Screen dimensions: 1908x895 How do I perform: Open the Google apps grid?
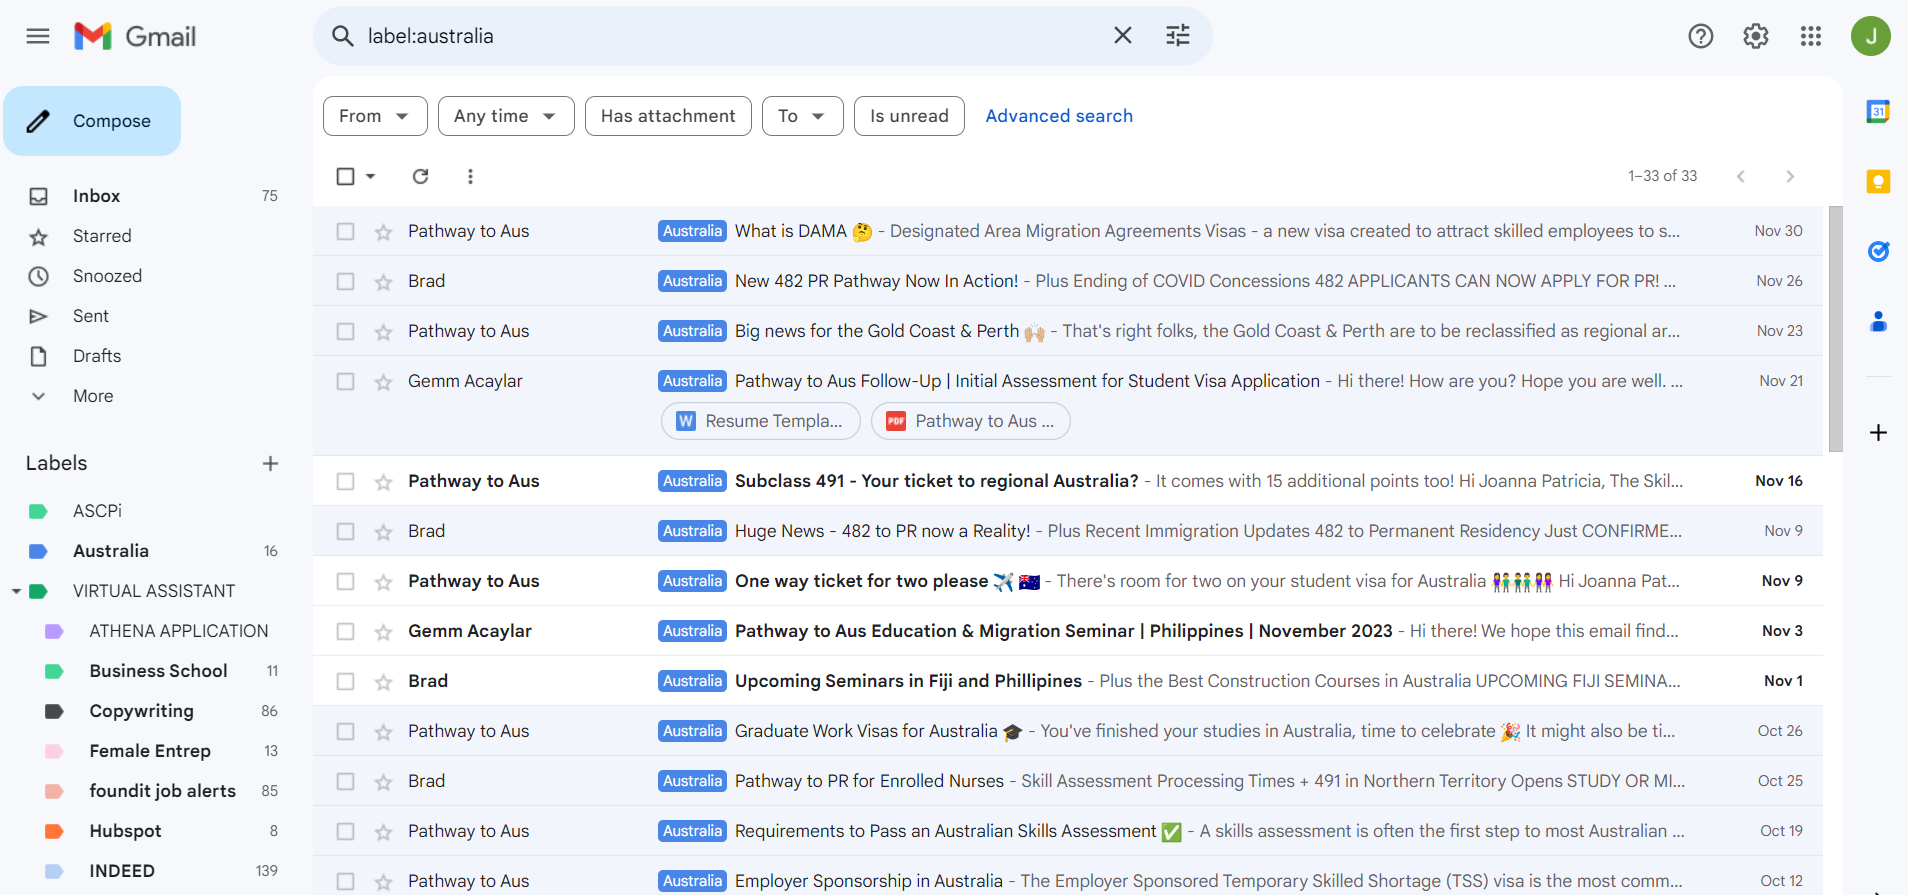click(x=1811, y=37)
